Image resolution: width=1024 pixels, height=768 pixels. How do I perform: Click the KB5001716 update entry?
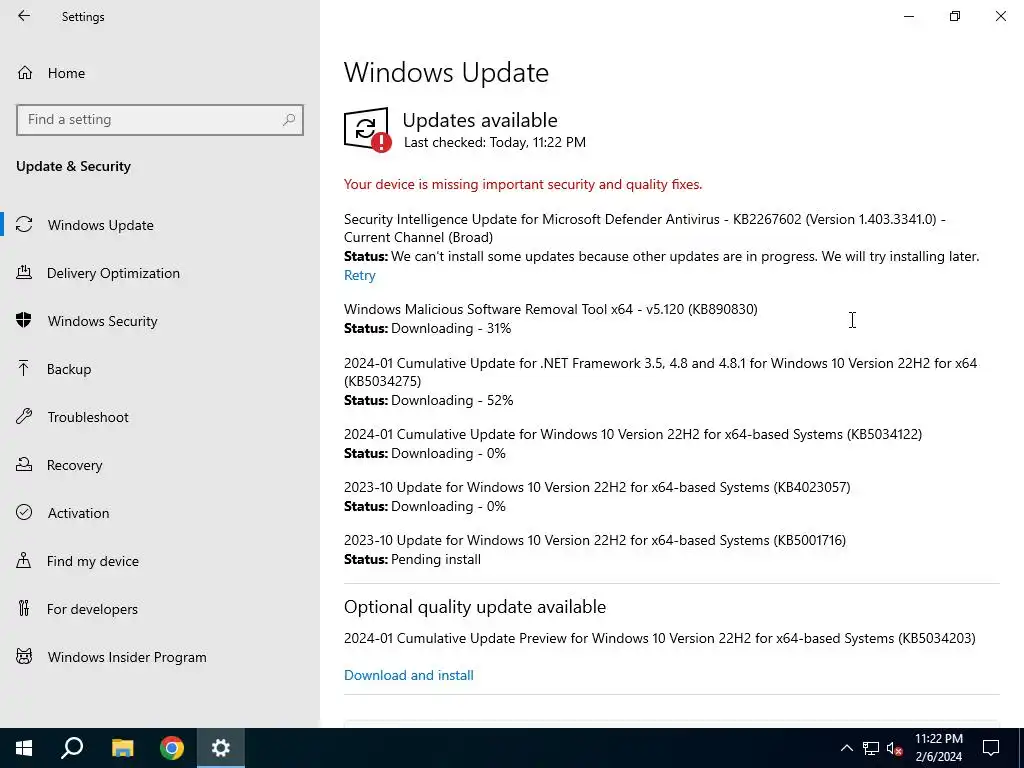tap(595, 539)
